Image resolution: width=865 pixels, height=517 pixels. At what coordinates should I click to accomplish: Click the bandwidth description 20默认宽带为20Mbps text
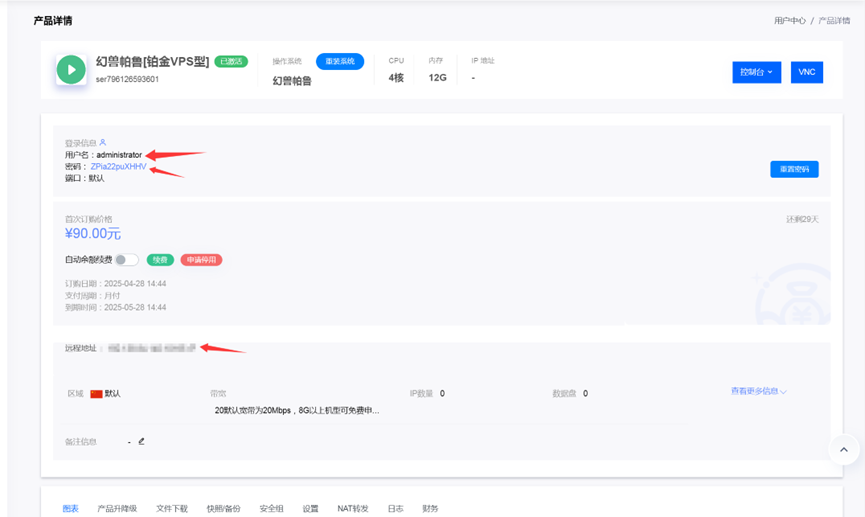297,411
